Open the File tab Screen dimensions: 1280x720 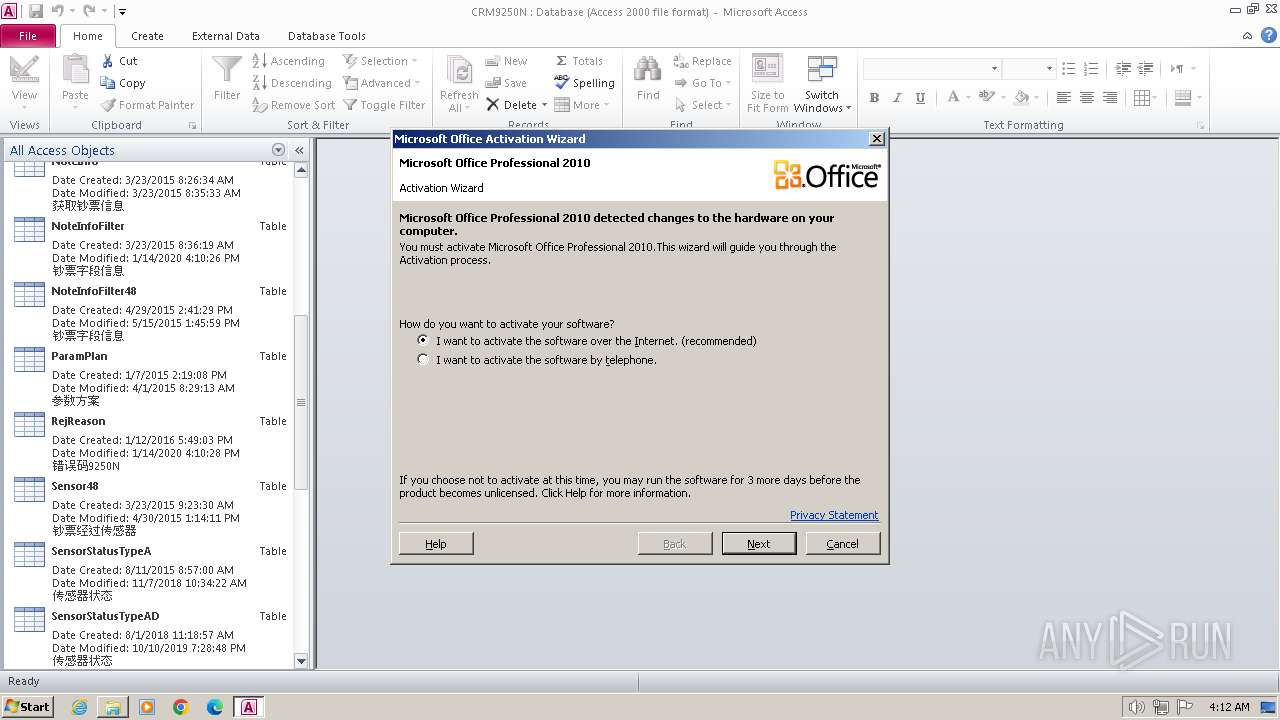coord(28,36)
